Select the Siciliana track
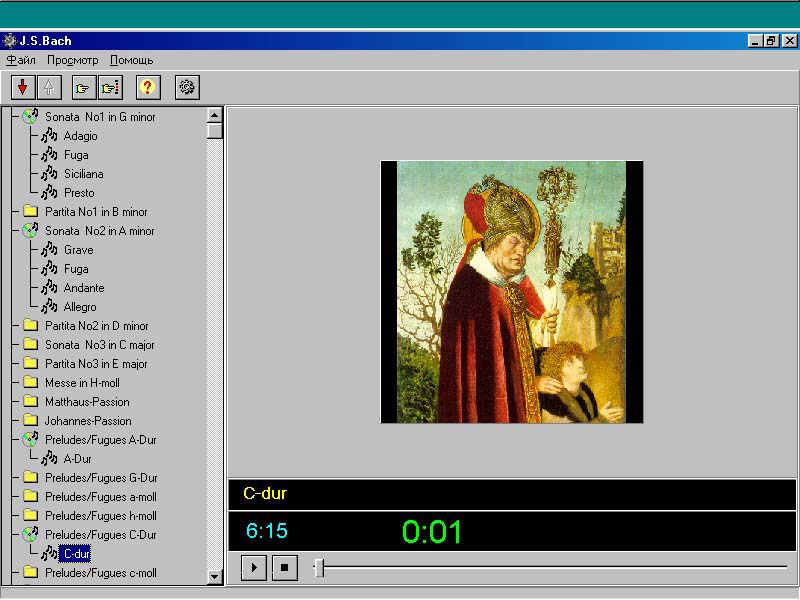The height and width of the screenshot is (600, 800). (84, 174)
